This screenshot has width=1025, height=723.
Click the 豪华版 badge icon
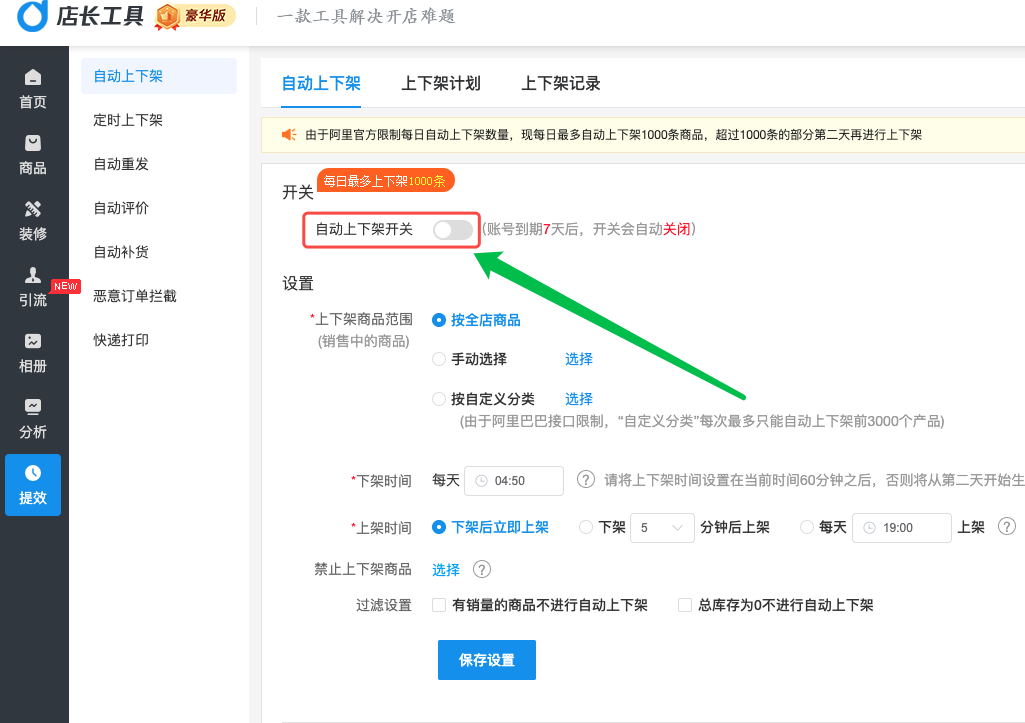click(167, 16)
